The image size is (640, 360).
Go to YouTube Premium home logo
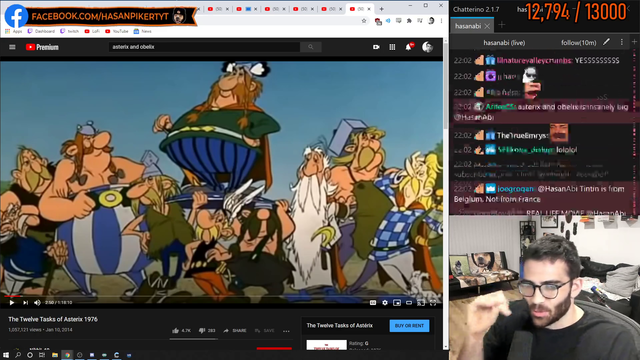coord(42,47)
